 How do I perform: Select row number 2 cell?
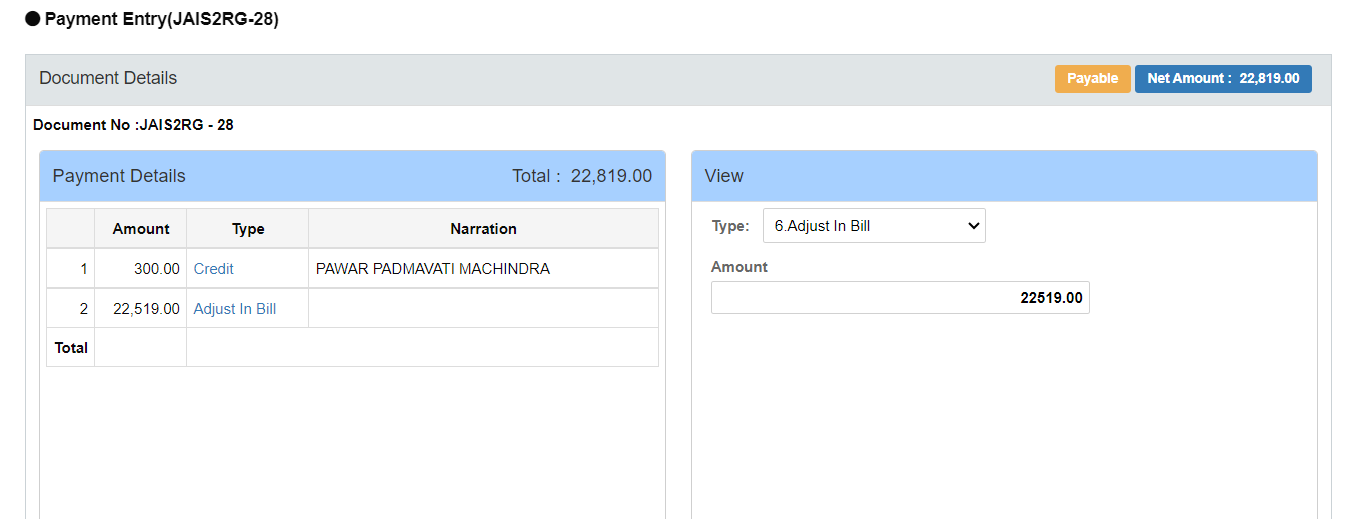click(x=71, y=309)
